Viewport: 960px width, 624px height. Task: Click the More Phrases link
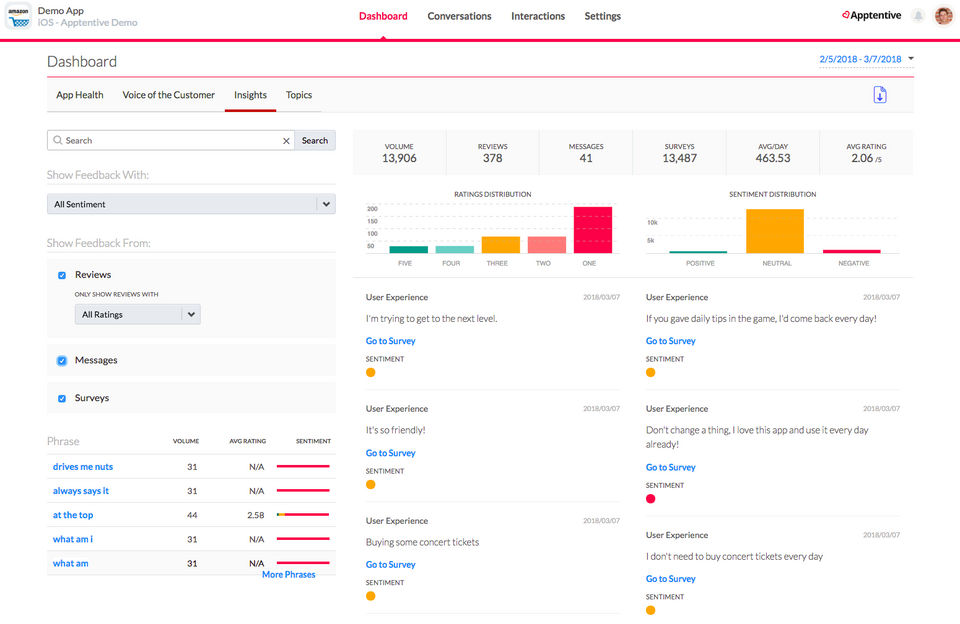288,575
